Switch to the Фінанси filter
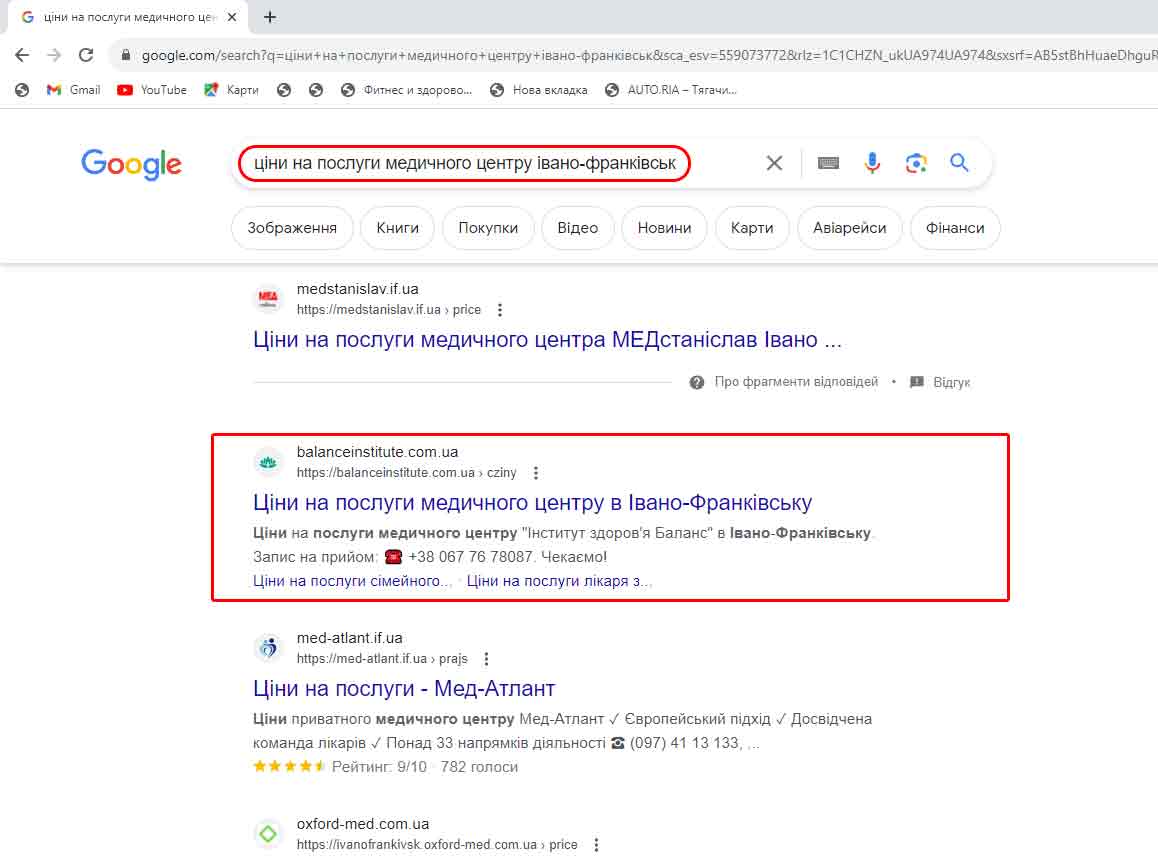 pos(955,228)
